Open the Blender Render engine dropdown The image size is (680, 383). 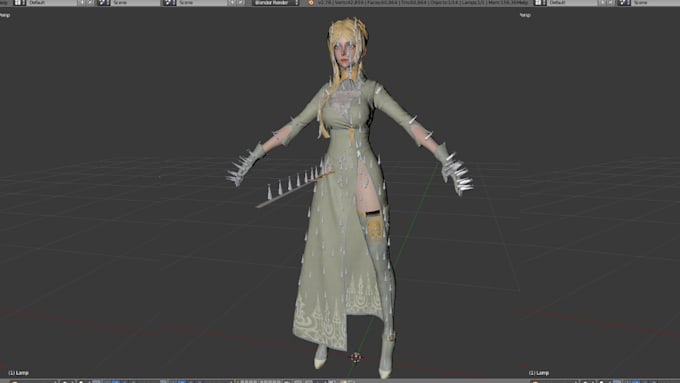point(276,3)
